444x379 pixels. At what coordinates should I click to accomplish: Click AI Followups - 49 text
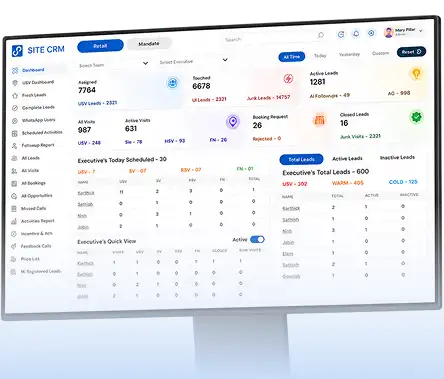coord(330,96)
